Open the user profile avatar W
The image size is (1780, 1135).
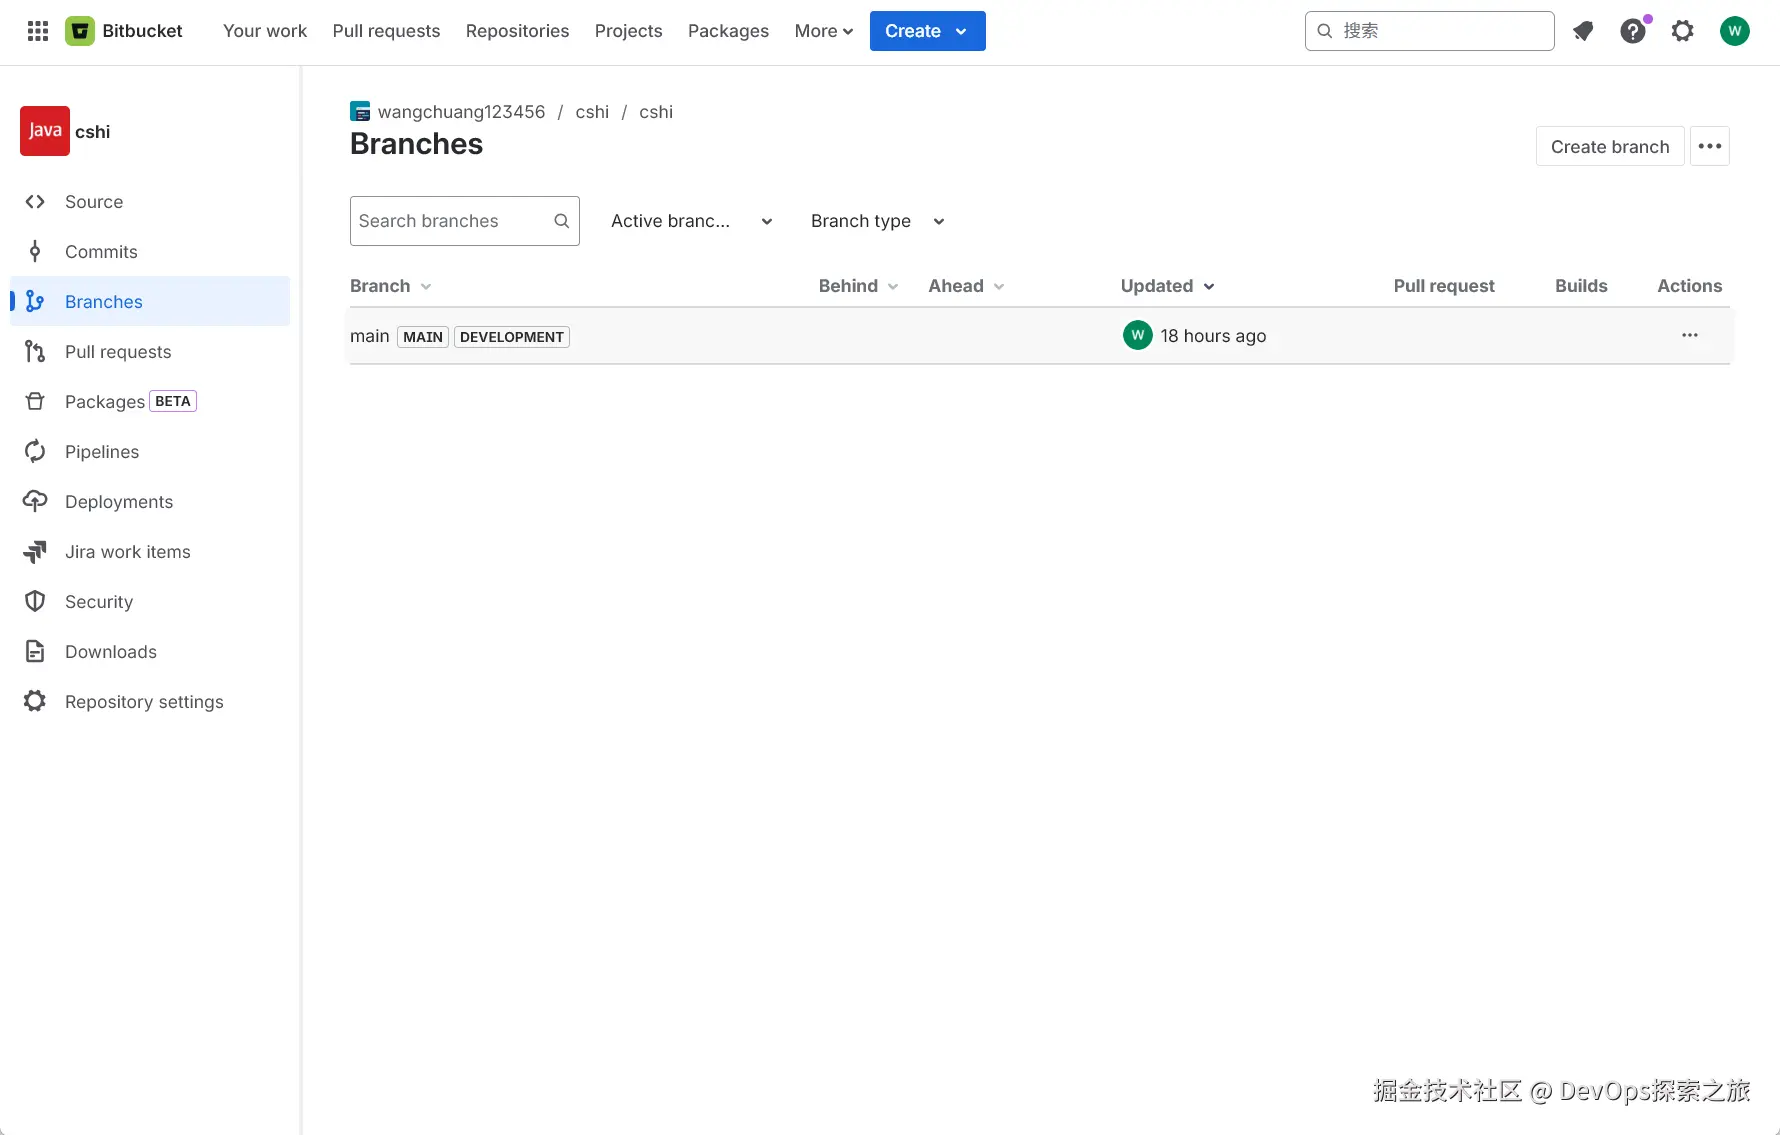pyautogui.click(x=1735, y=31)
